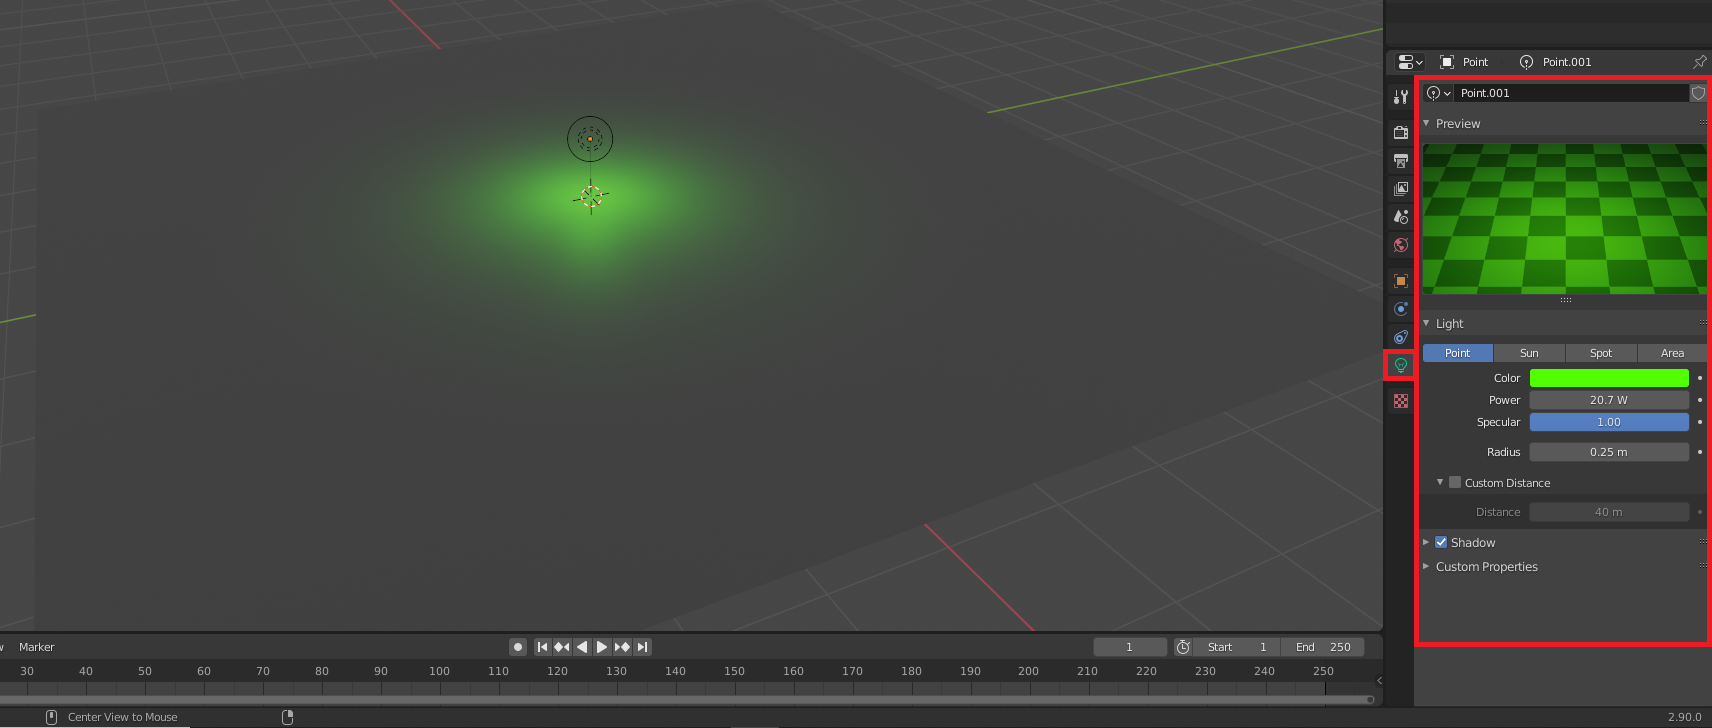Enable the Custom Distance checkbox
The height and width of the screenshot is (728, 1712).
point(1455,482)
